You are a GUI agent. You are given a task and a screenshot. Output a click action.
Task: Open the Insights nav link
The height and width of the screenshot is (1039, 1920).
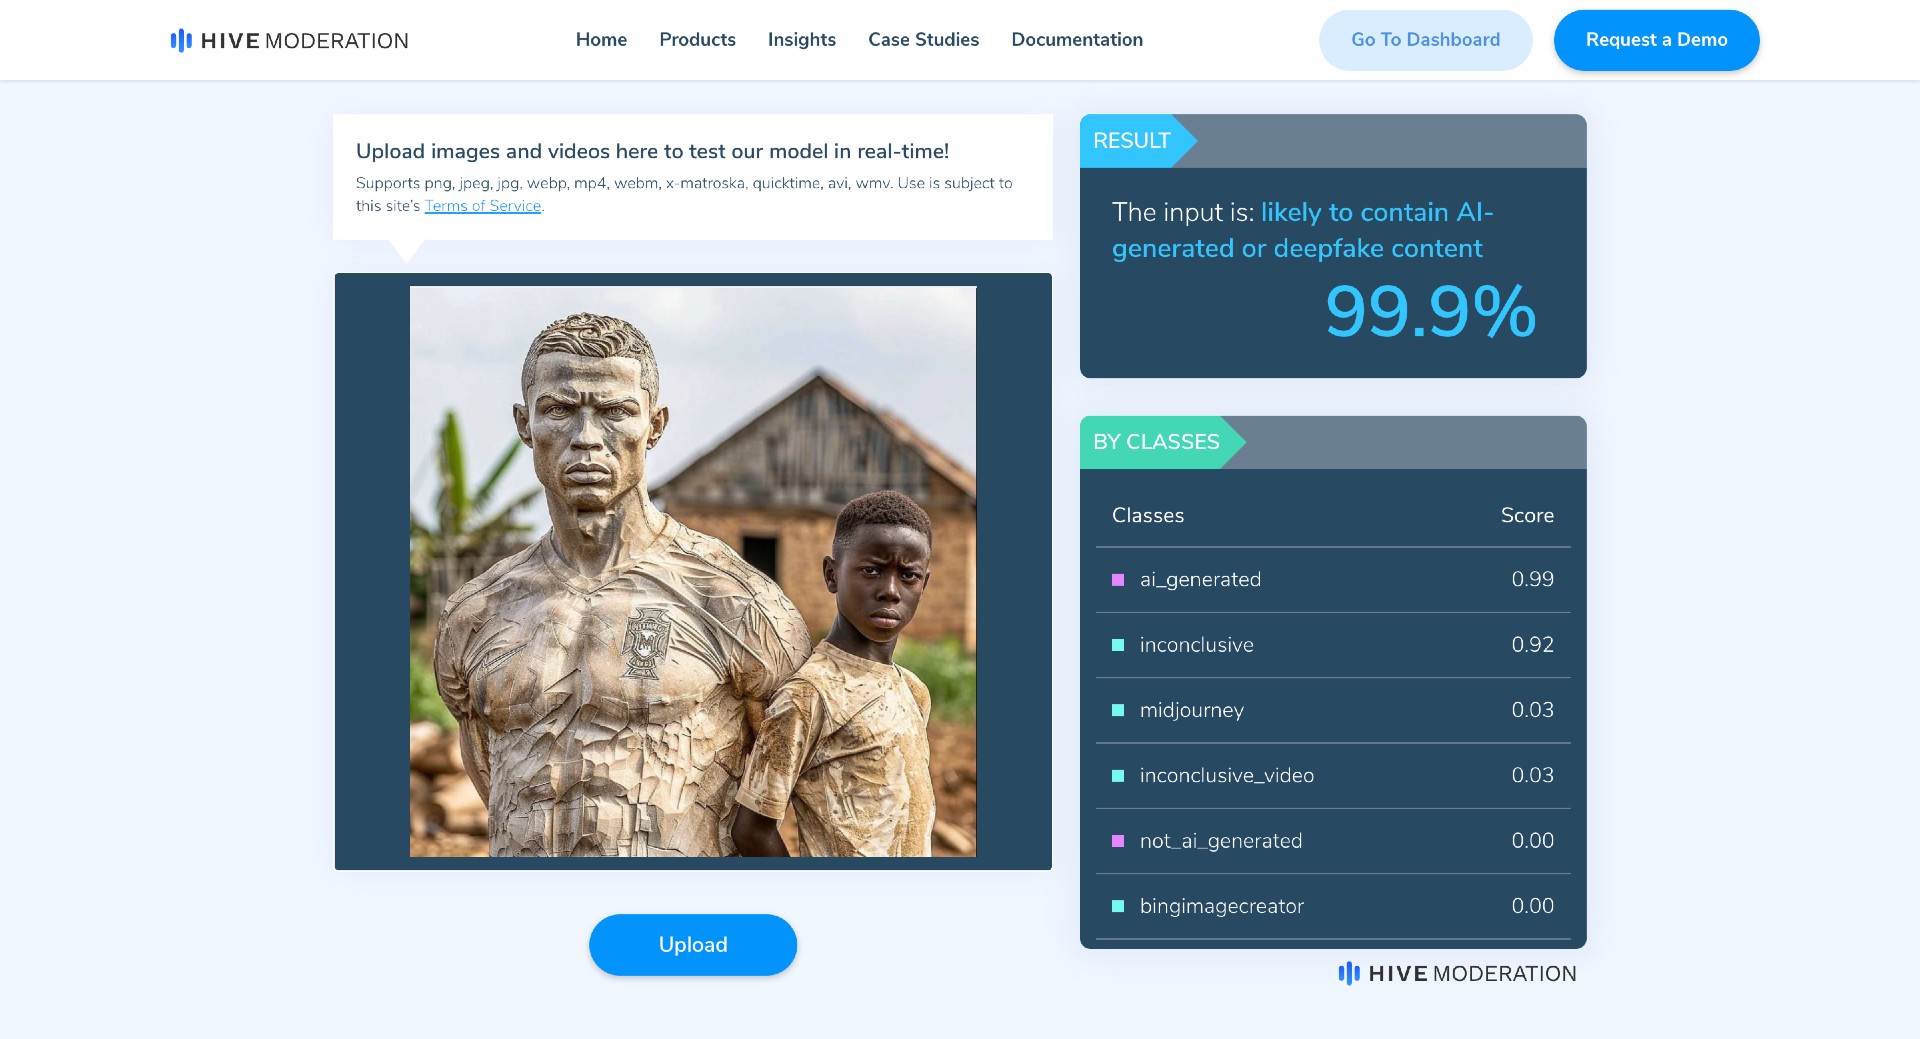coord(801,40)
